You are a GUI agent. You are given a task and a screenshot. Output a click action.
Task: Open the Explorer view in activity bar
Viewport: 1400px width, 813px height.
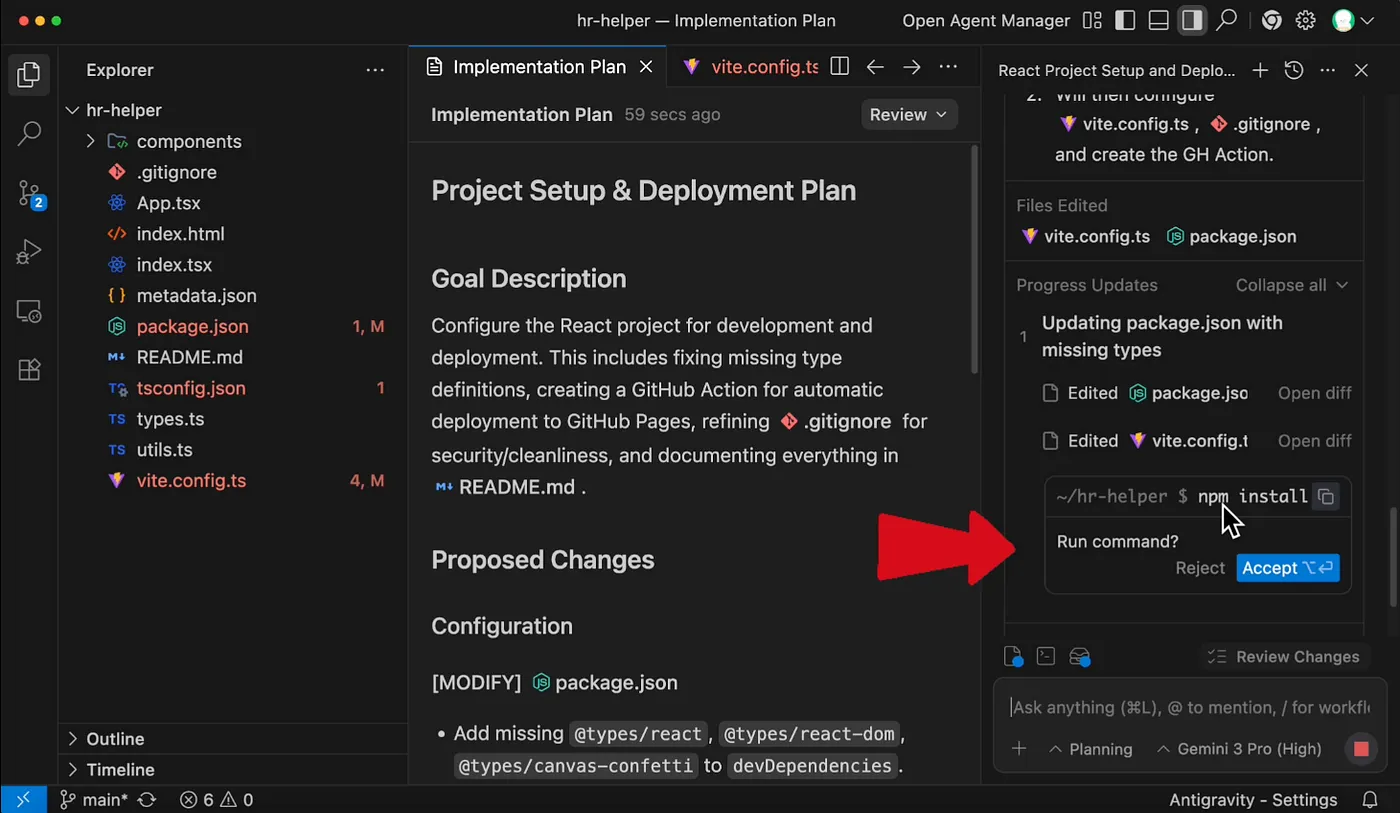pos(29,75)
